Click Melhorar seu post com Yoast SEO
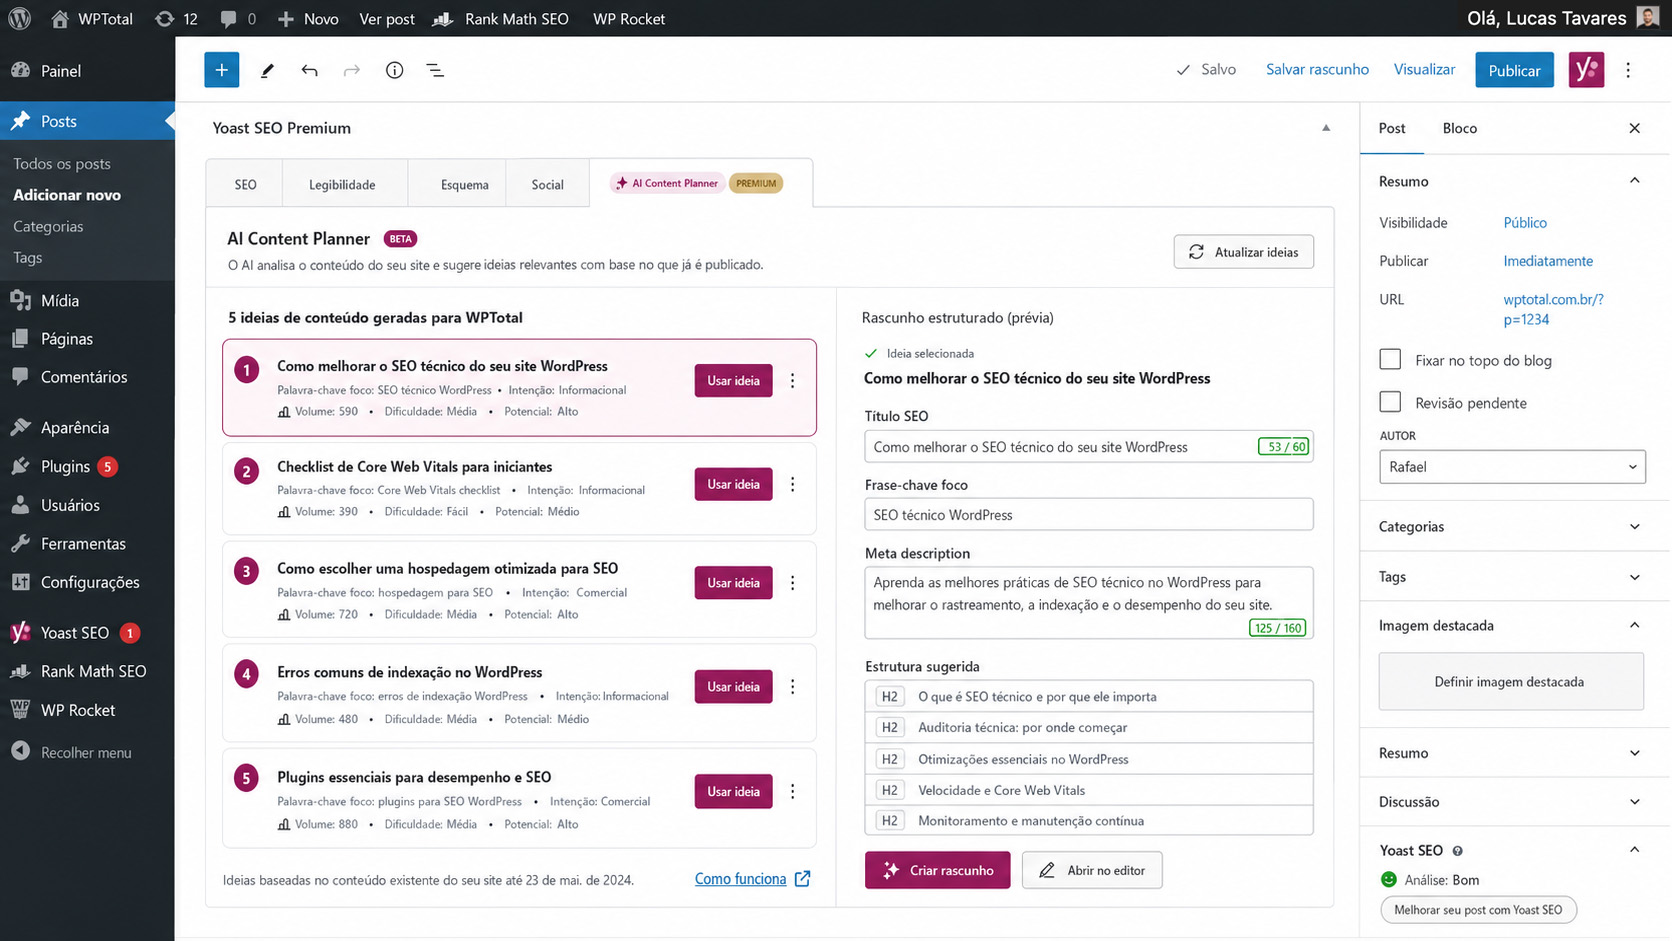This screenshot has width=1672, height=941. tap(1478, 910)
